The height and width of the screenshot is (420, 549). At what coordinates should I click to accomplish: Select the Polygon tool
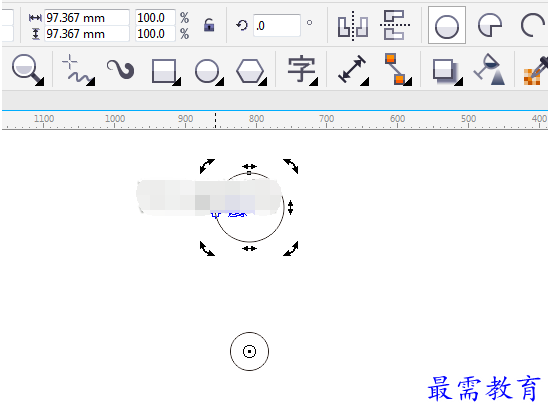tap(251, 71)
